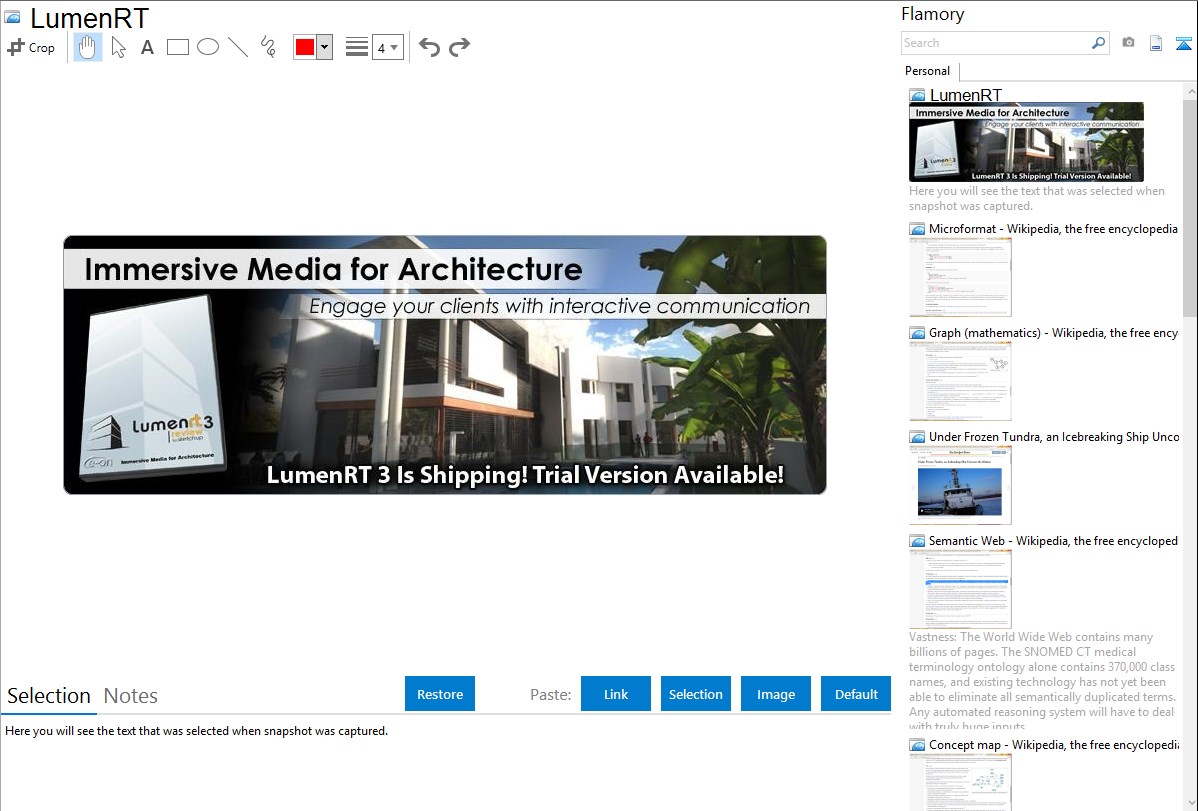Click the "LumenRT" title in the snapshot list
Viewport: 1198px width, 811px height.
click(966, 96)
